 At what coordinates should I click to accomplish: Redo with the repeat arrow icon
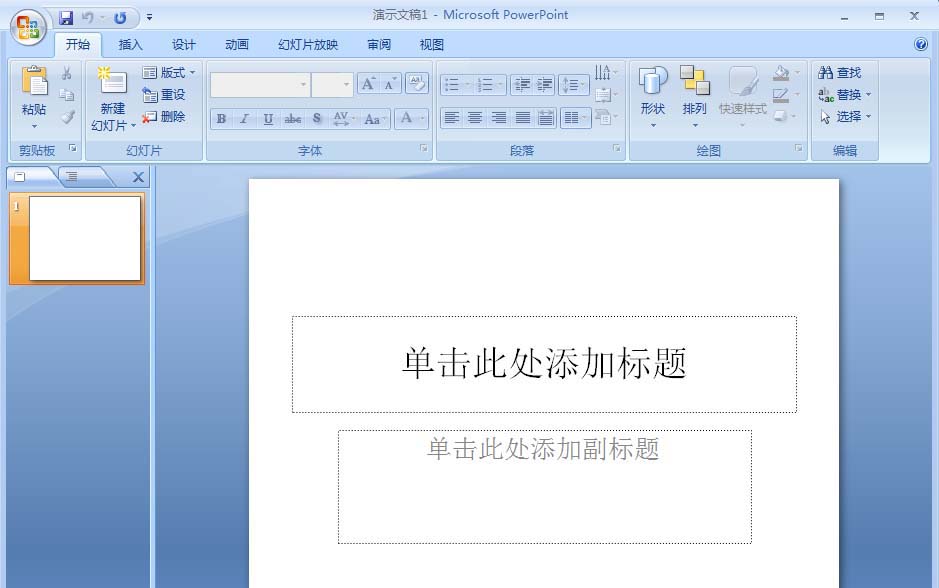coord(120,18)
